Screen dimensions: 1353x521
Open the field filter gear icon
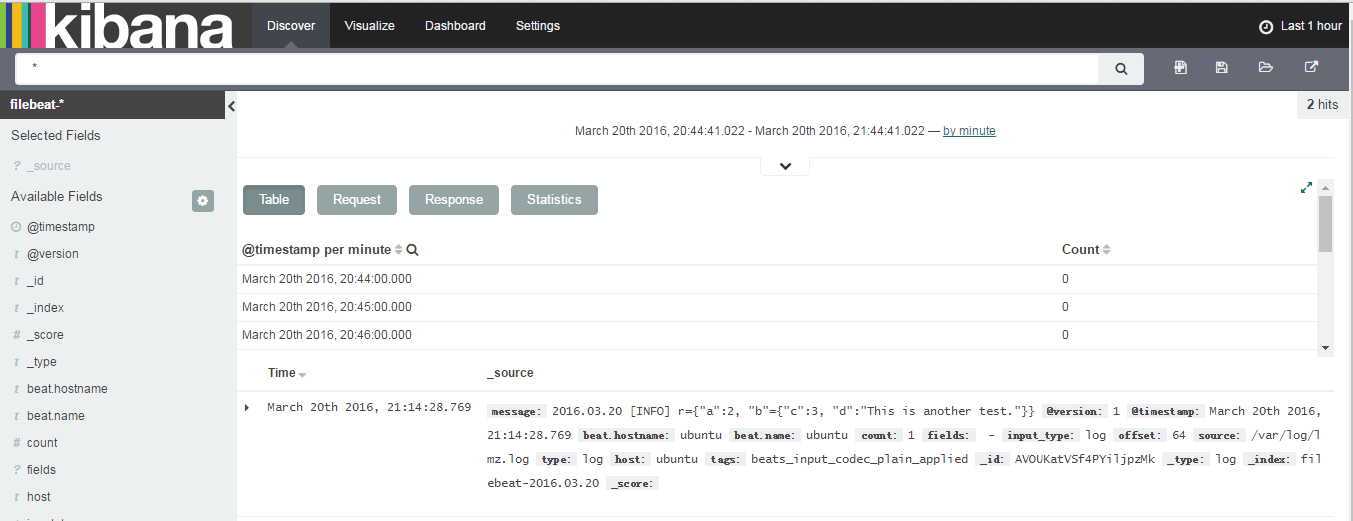coord(203,201)
